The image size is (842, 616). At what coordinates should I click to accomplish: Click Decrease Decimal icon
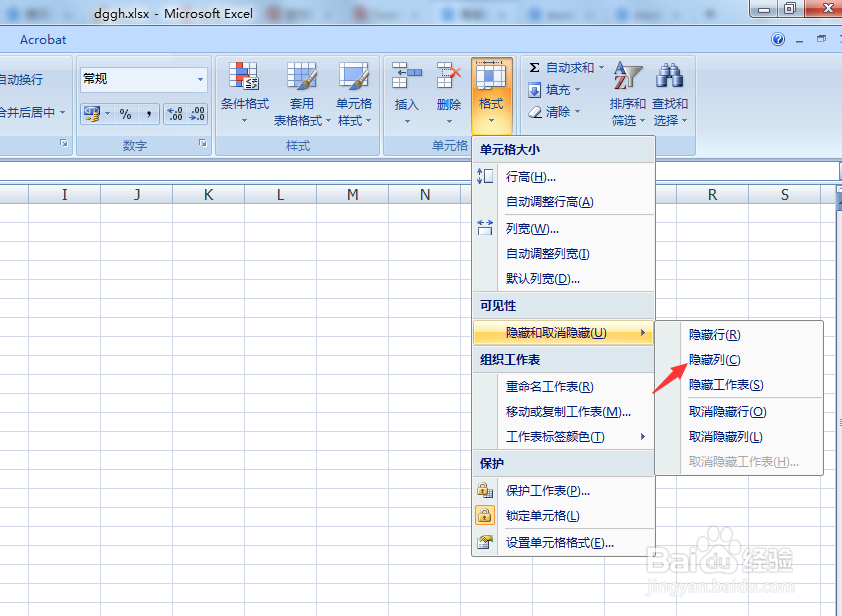click(x=197, y=114)
